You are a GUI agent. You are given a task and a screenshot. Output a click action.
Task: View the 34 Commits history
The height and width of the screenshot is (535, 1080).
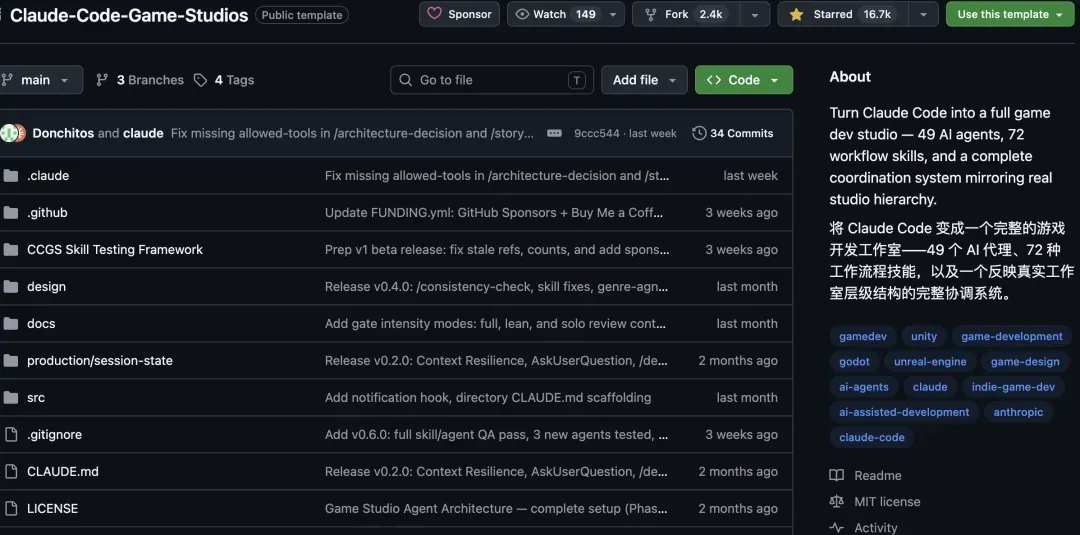pyautogui.click(x=733, y=133)
